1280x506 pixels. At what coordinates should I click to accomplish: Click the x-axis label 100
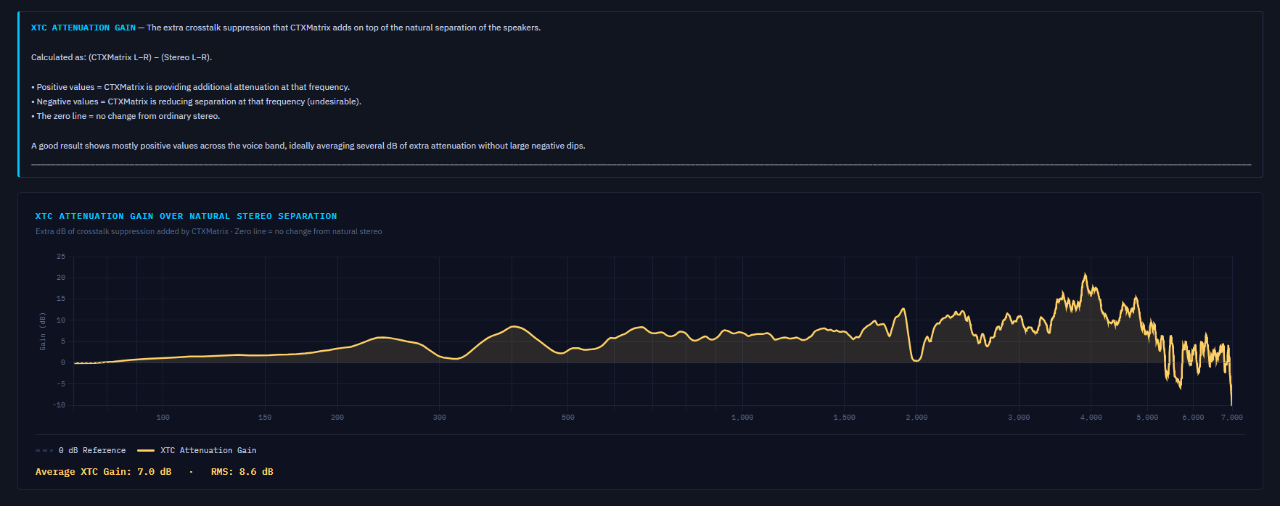(163, 416)
